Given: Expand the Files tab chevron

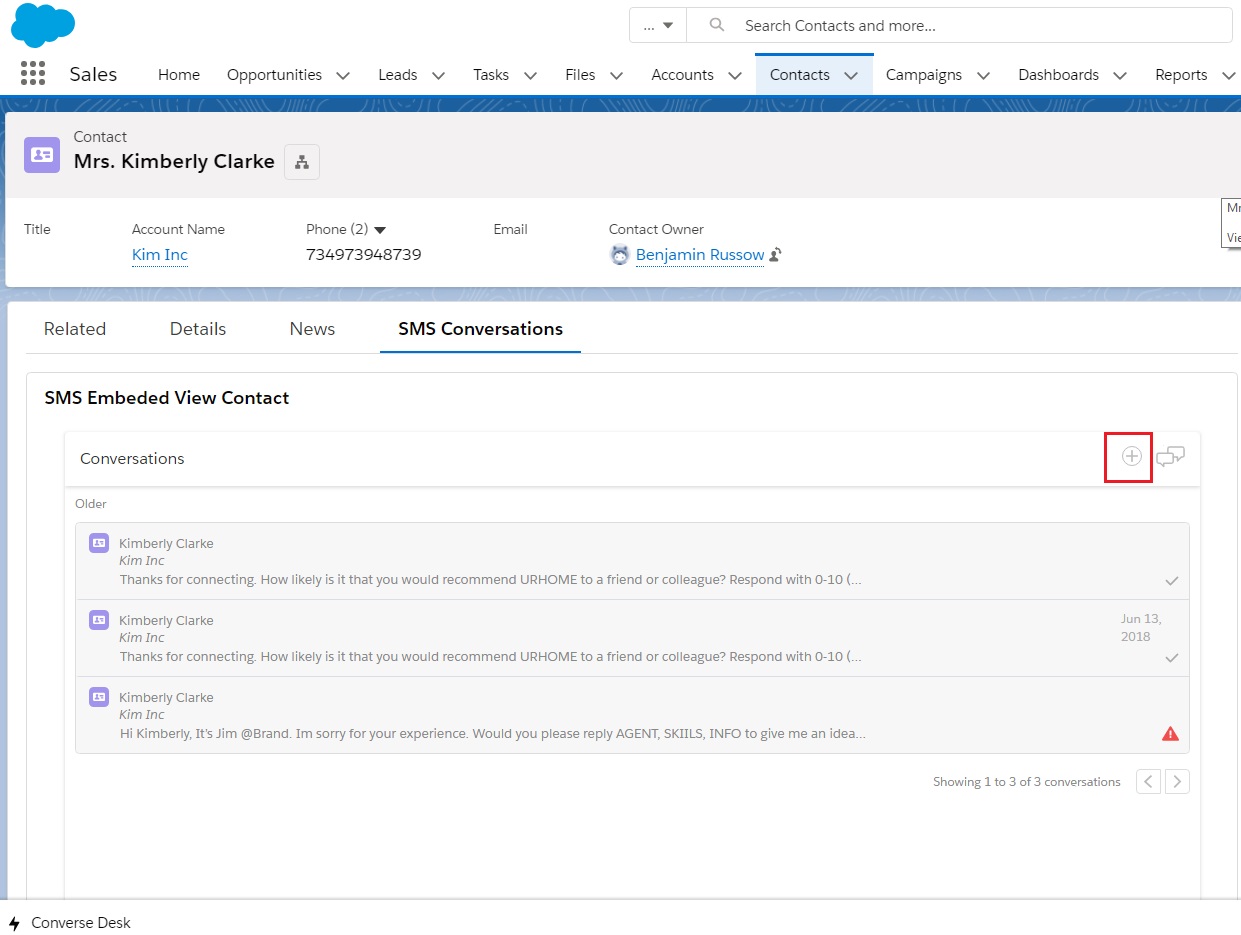Looking at the screenshot, I should pos(617,75).
